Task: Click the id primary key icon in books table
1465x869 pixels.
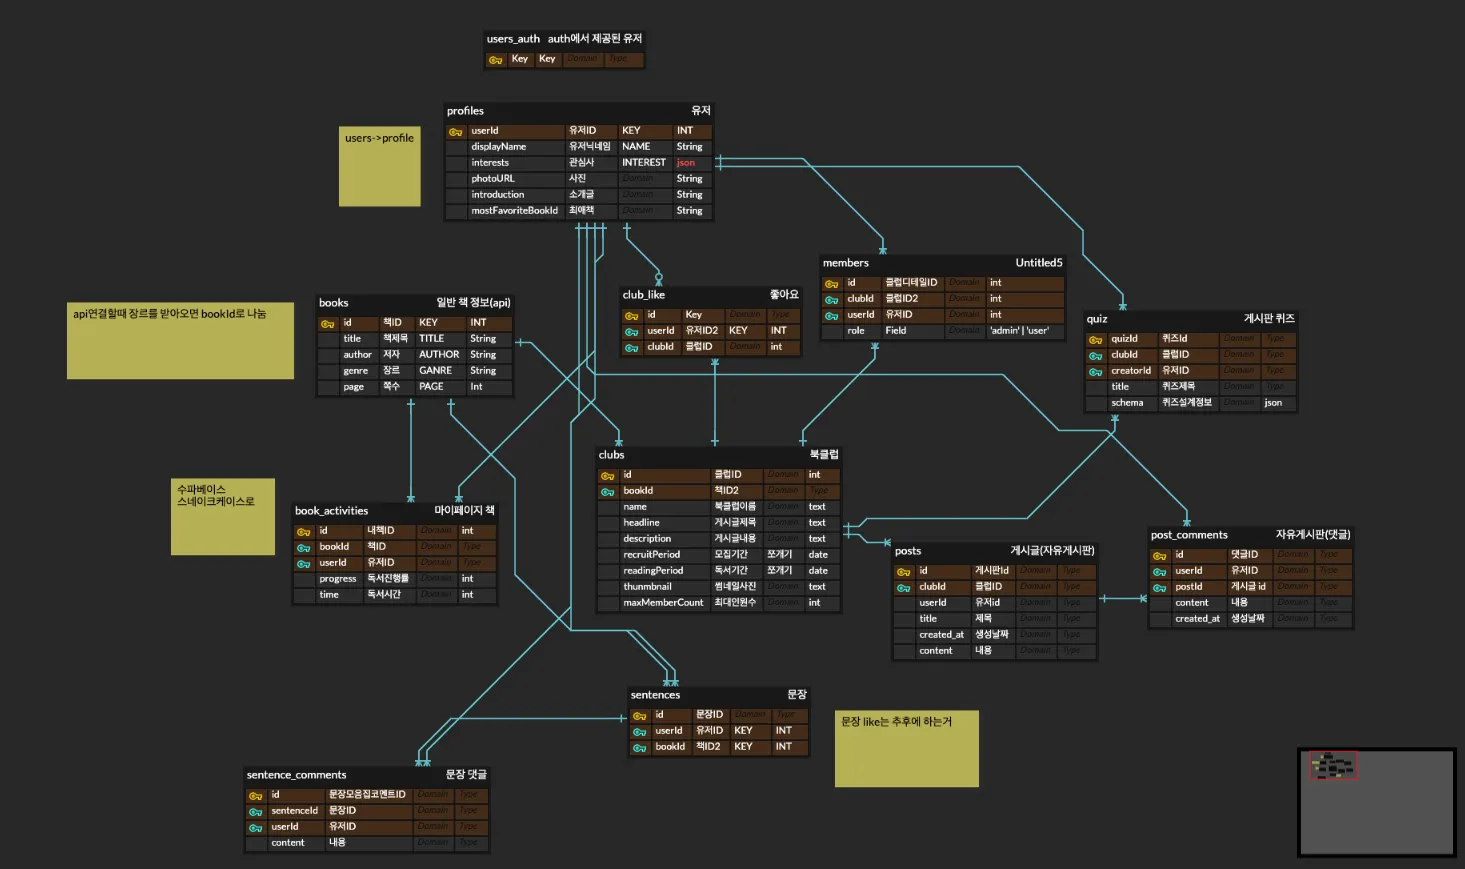Action: (328, 324)
